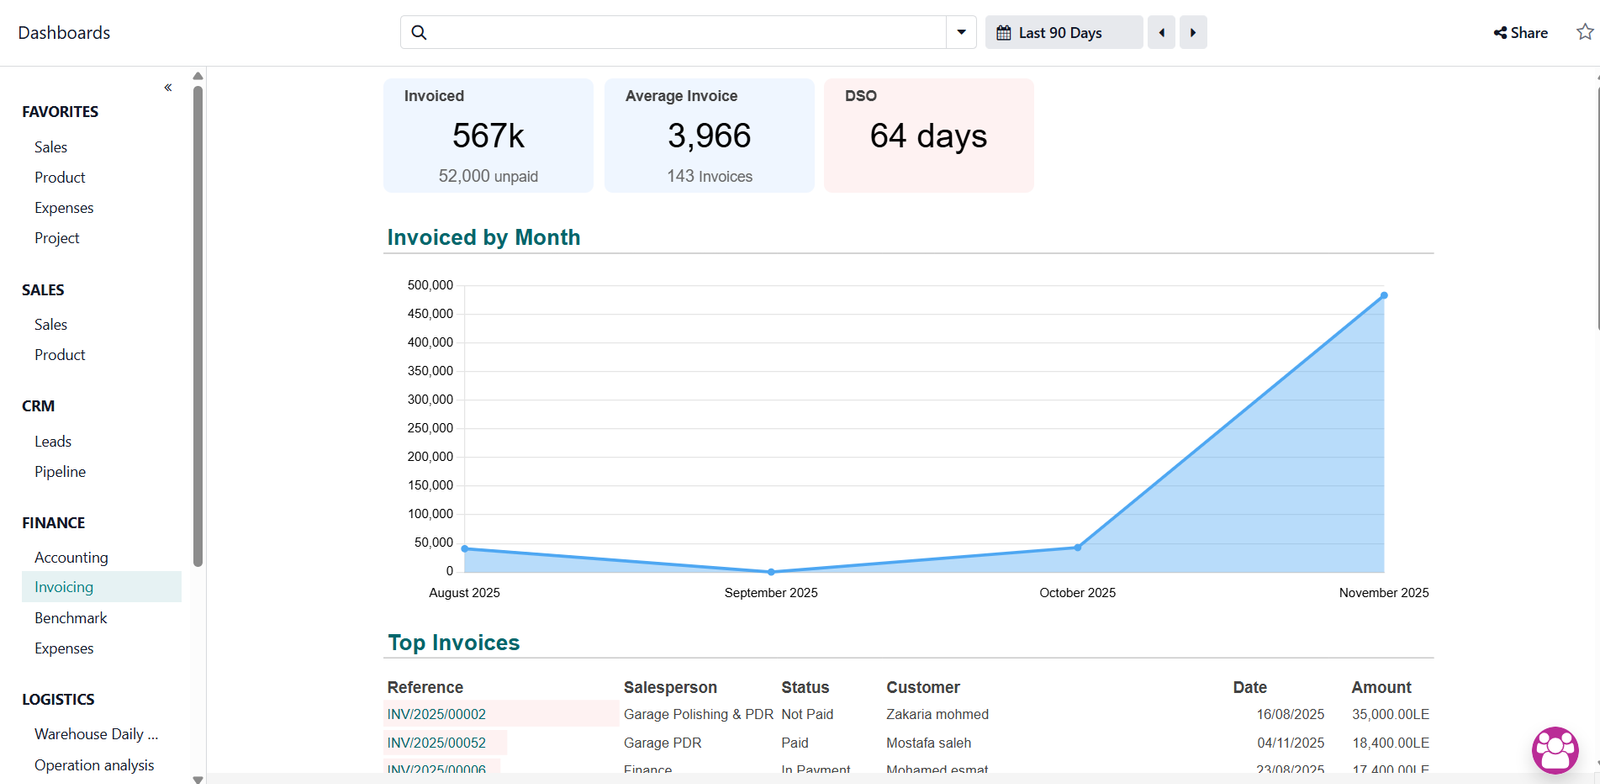
Task: Collapse the dashboards sidebar panel
Action: point(168,88)
